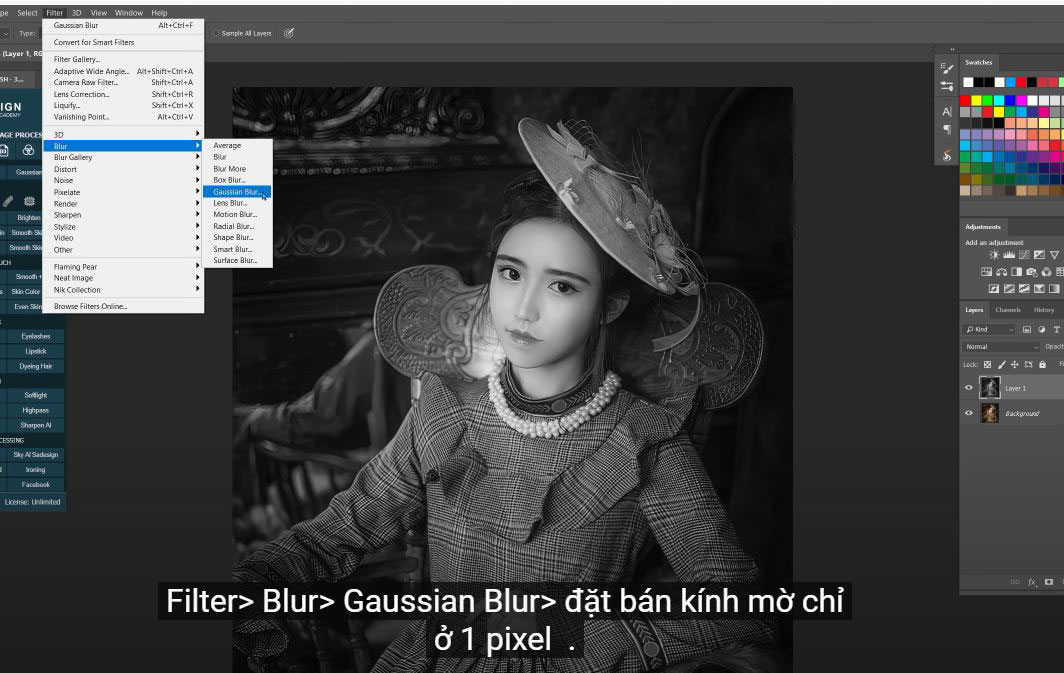Image resolution: width=1064 pixels, height=673 pixels.
Task: Hide the Background layer eye
Action: point(969,413)
